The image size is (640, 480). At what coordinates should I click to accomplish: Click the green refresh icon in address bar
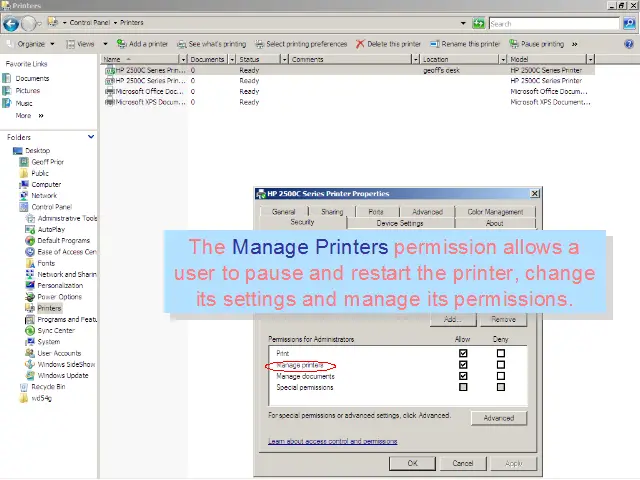click(478, 23)
